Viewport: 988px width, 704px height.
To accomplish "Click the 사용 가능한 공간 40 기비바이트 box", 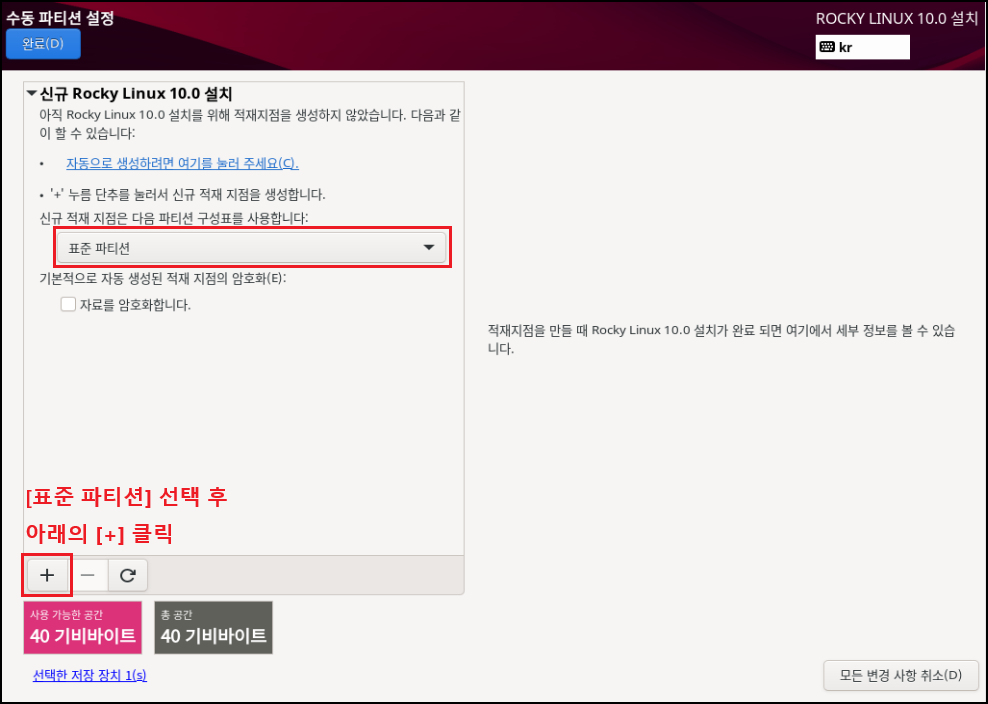I will (83, 628).
